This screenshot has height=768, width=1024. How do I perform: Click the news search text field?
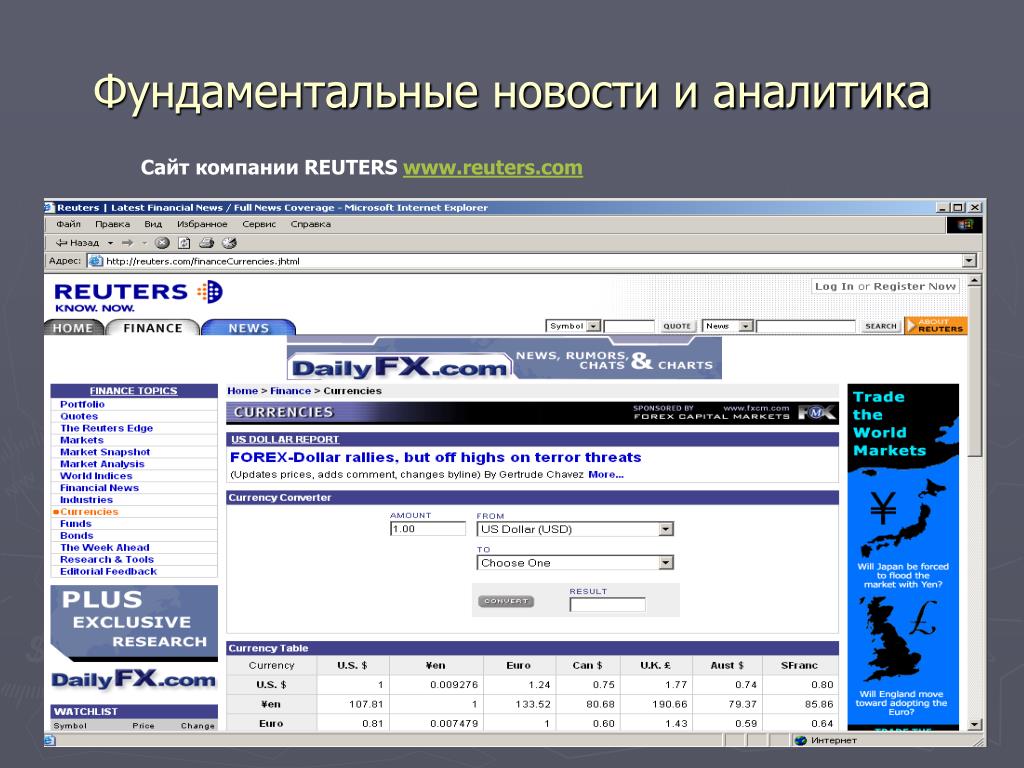pyautogui.click(x=805, y=326)
